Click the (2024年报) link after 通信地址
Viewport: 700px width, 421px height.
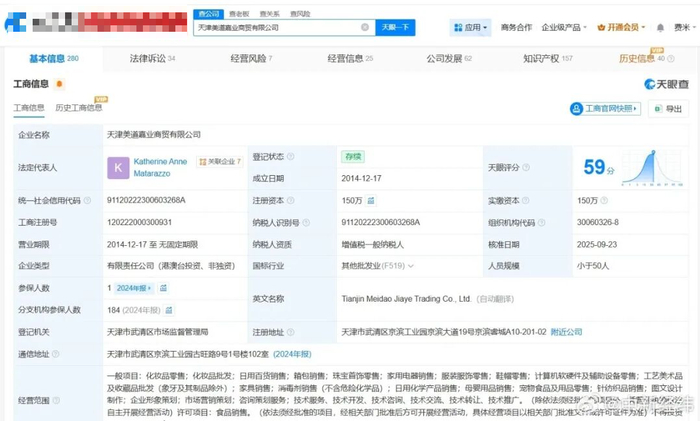pyautogui.click(x=292, y=354)
